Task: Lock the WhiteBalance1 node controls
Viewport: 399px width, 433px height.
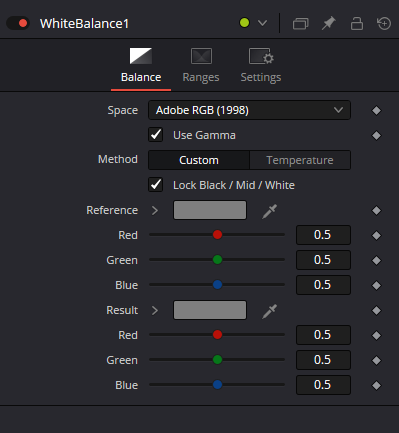Action: click(357, 24)
